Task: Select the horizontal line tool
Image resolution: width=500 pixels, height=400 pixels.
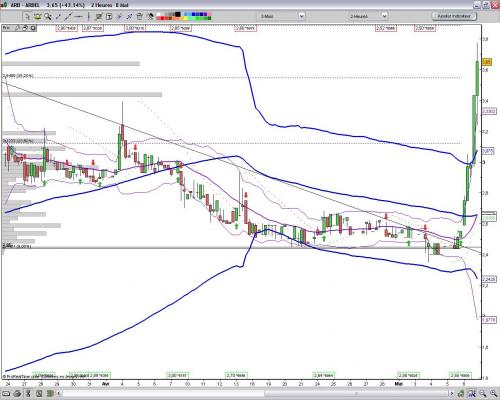Action: [78, 16]
